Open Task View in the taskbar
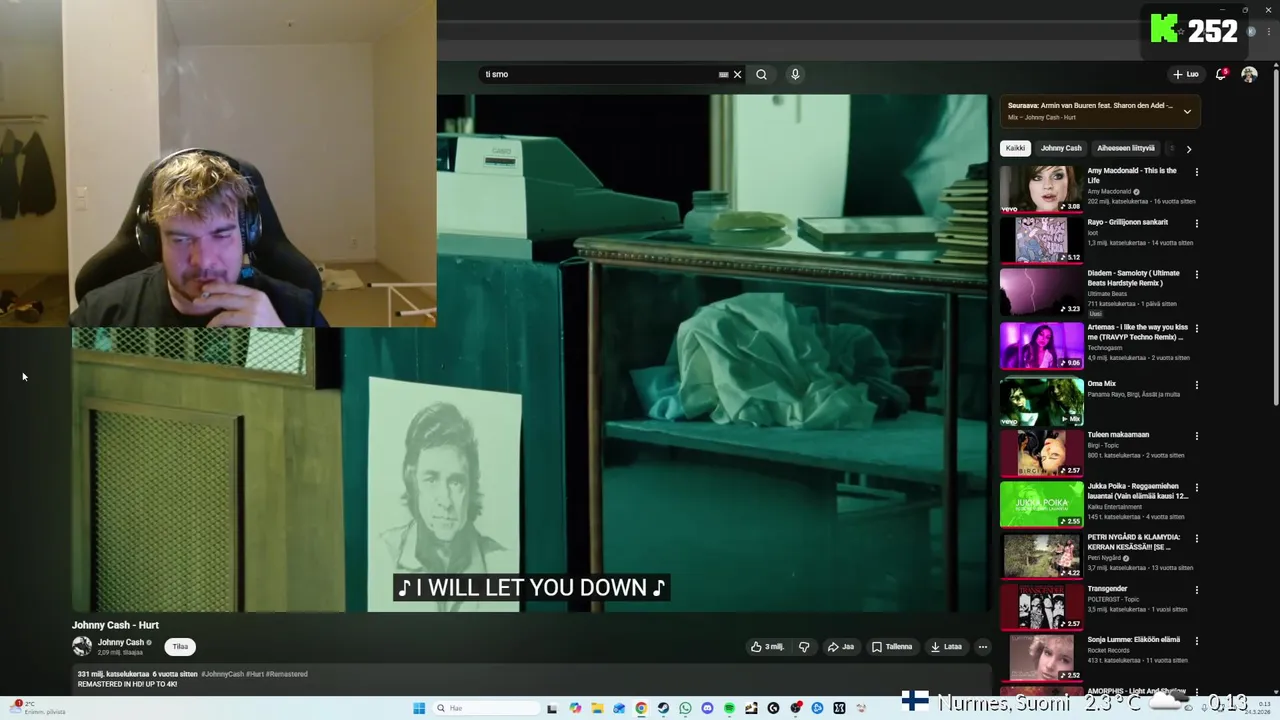1280x720 pixels. click(x=552, y=708)
